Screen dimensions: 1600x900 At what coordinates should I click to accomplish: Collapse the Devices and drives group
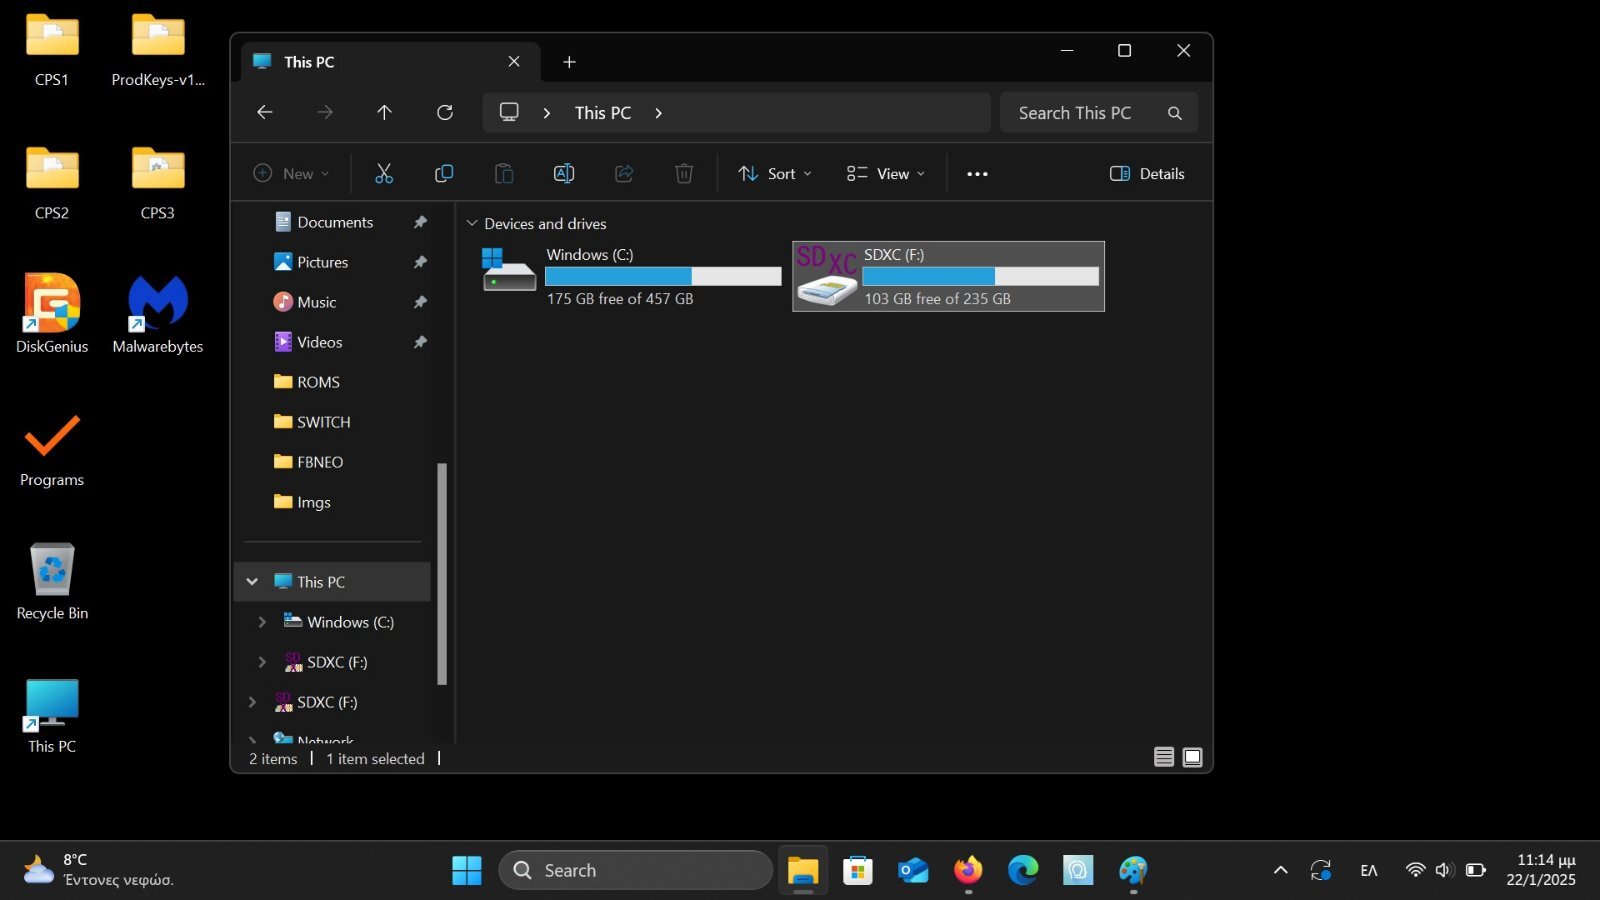tap(472, 224)
